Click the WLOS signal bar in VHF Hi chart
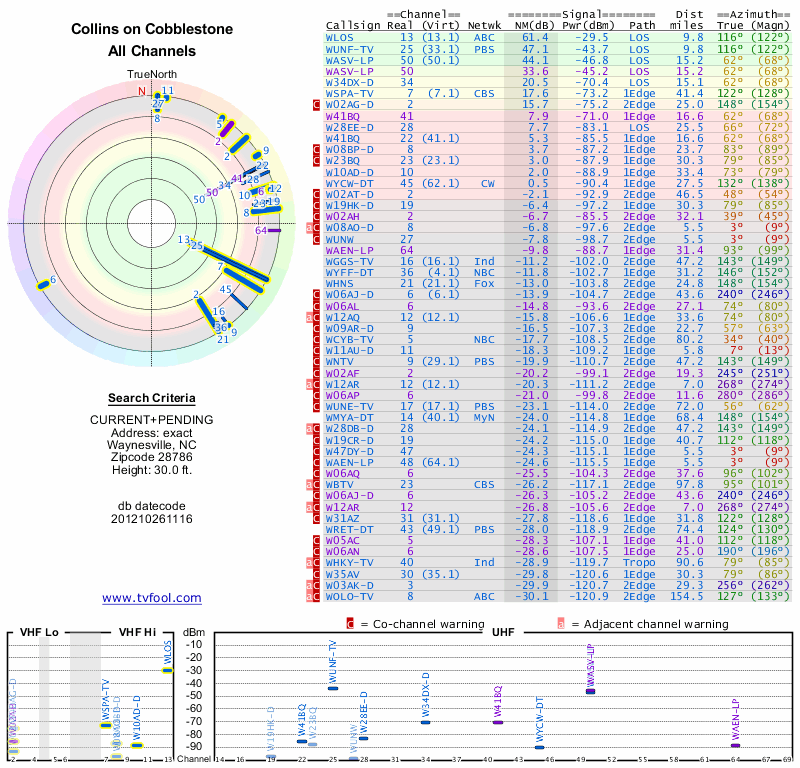This screenshot has width=800, height=768. pyautogui.click(x=168, y=671)
